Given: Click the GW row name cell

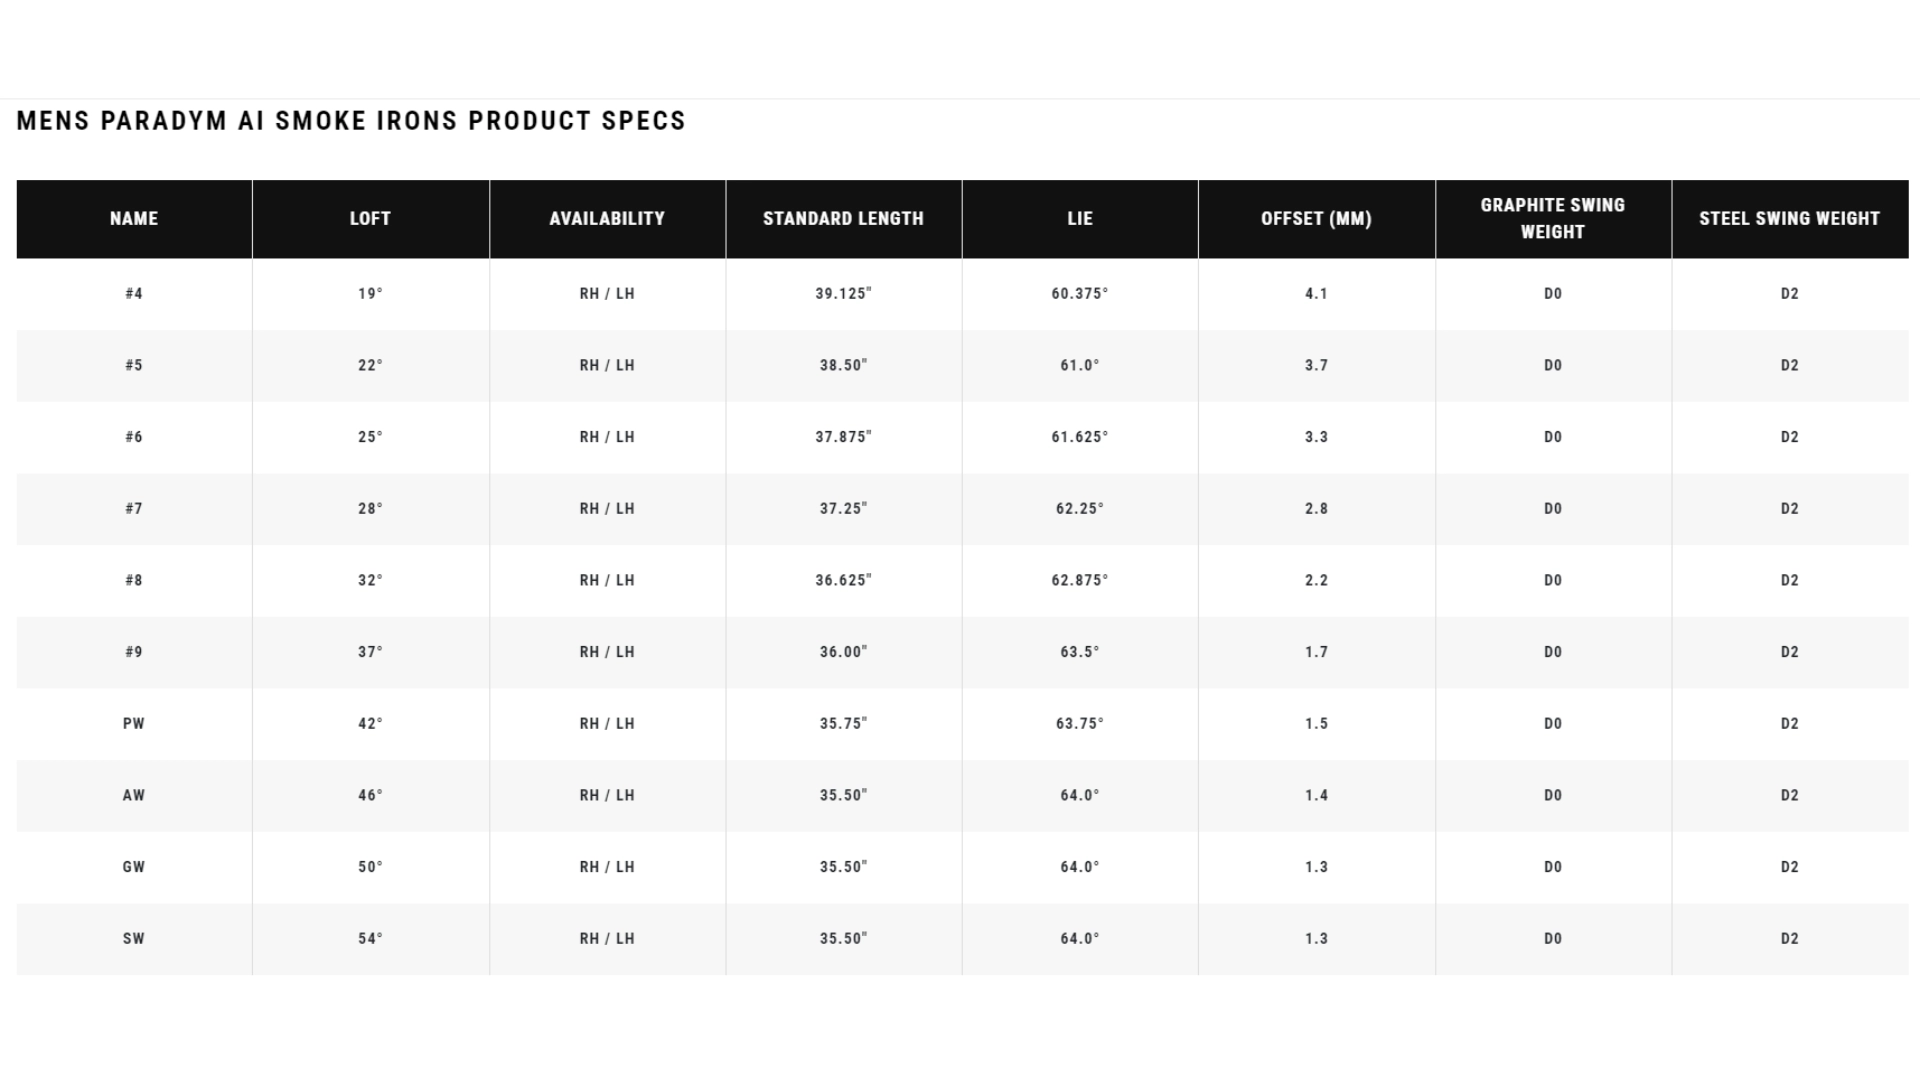Looking at the screenshot, I should coord(134,867).
